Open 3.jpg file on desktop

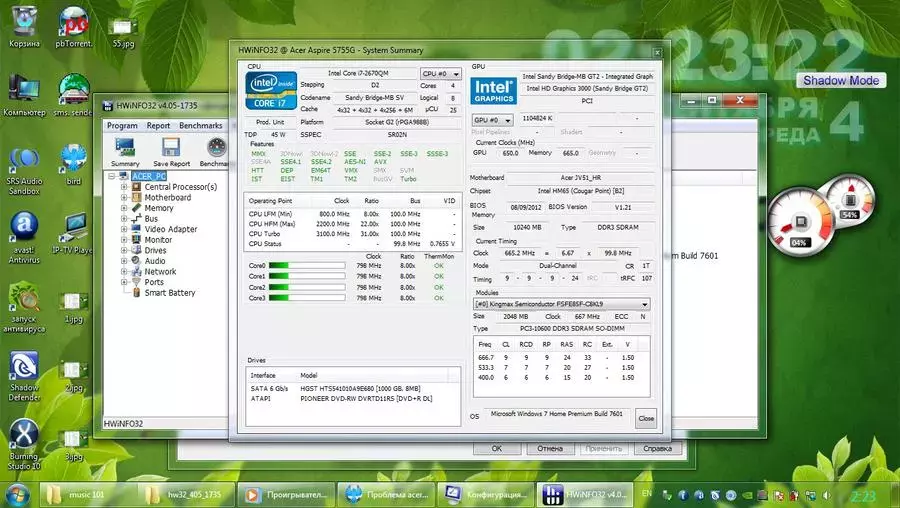click(73, 446)
